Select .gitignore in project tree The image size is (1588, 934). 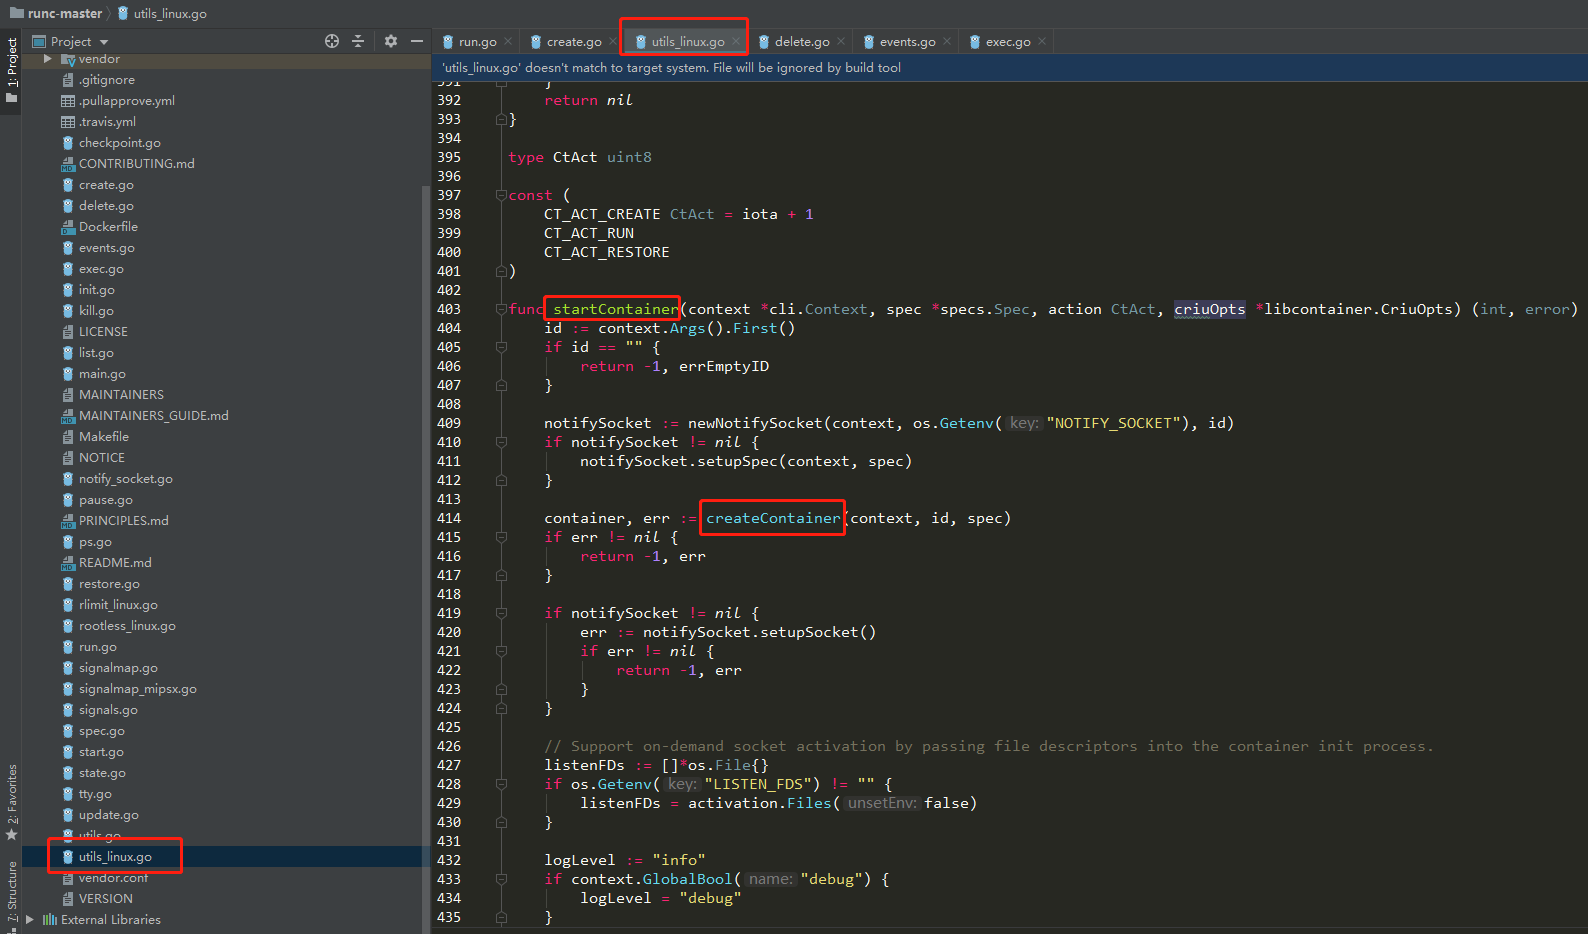tap(106, 80)
